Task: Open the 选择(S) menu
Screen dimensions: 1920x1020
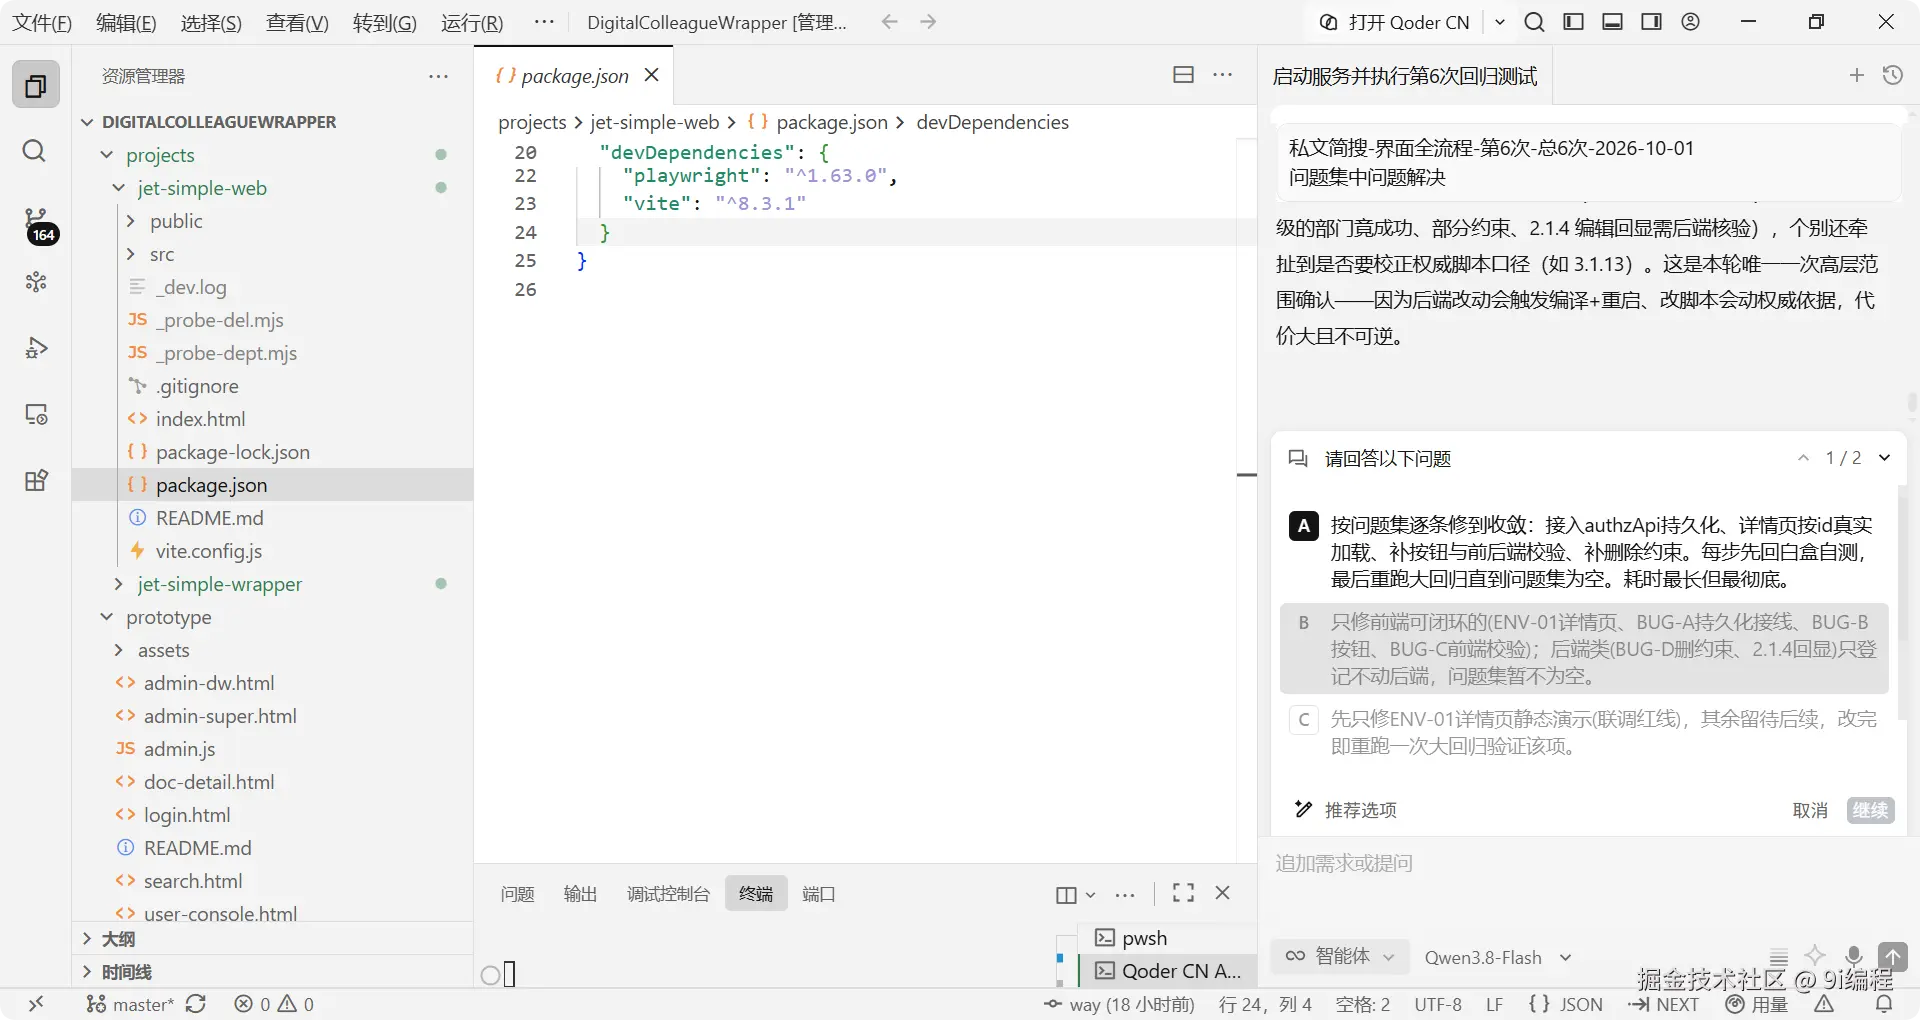Action: coord(211,22)
